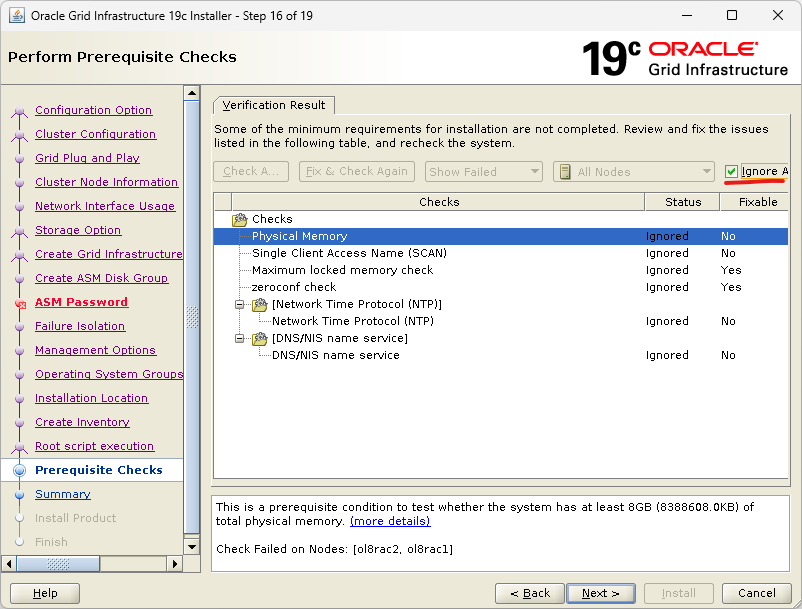This screenshot has height=609, width=802.
Task: Go to Cluster Configuration step
Action: [96, 134]
